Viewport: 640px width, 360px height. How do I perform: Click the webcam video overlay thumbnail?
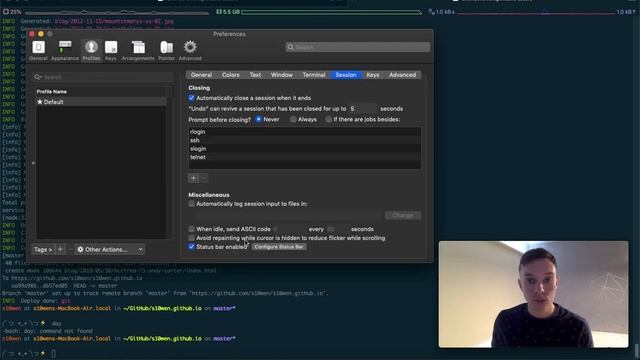533,294
